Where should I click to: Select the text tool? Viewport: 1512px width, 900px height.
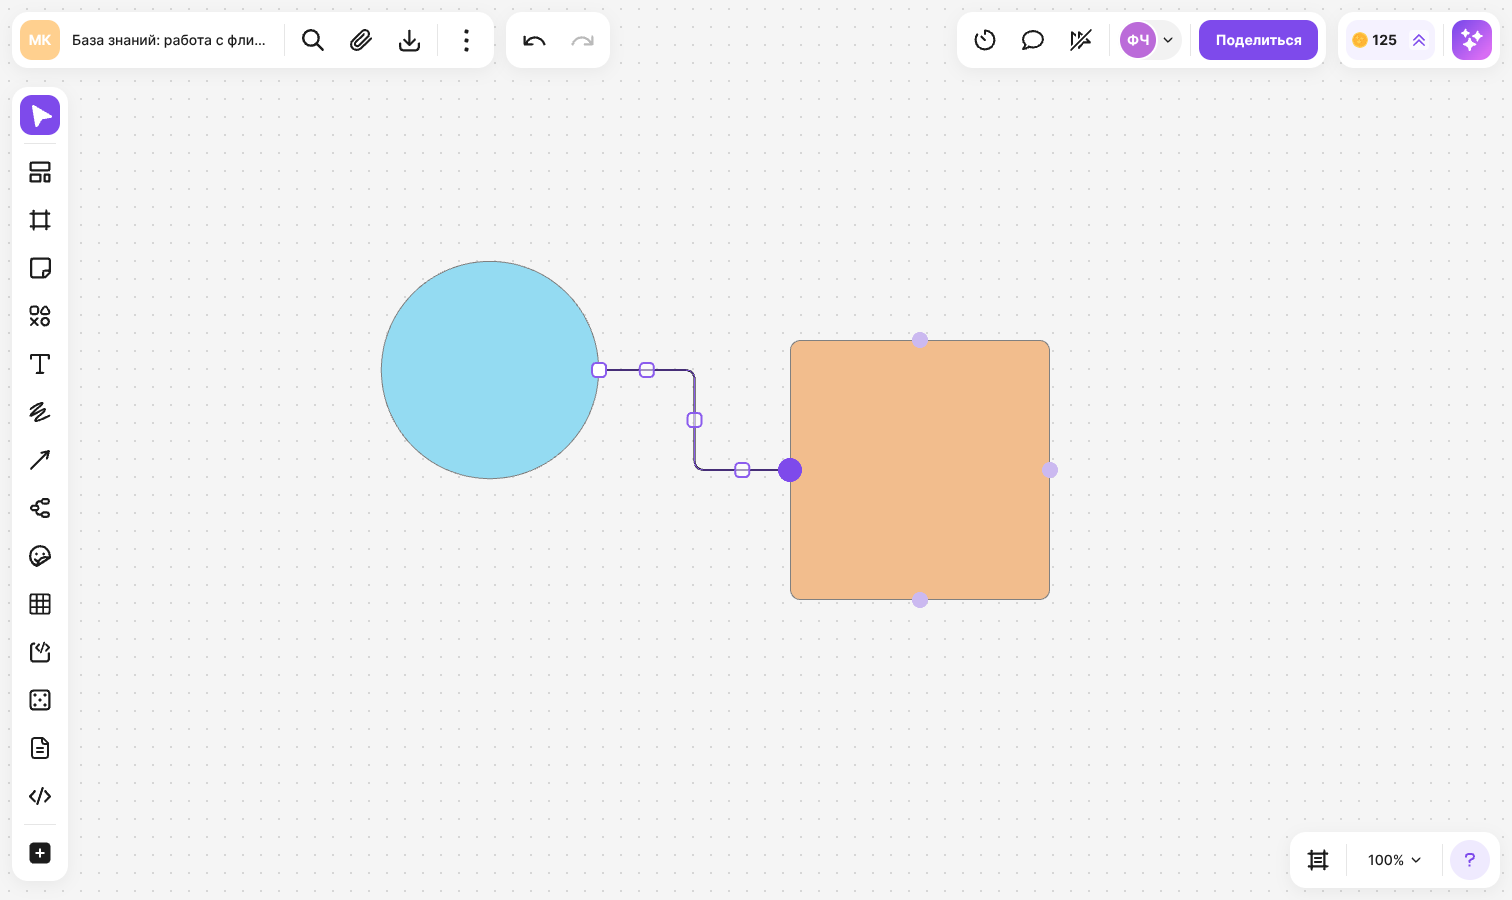tap(40, 364)
